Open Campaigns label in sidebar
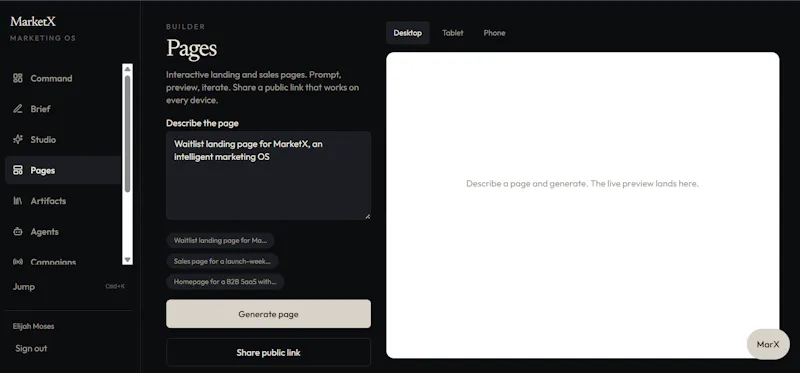The image size is (800, 373). click(53, 262)
